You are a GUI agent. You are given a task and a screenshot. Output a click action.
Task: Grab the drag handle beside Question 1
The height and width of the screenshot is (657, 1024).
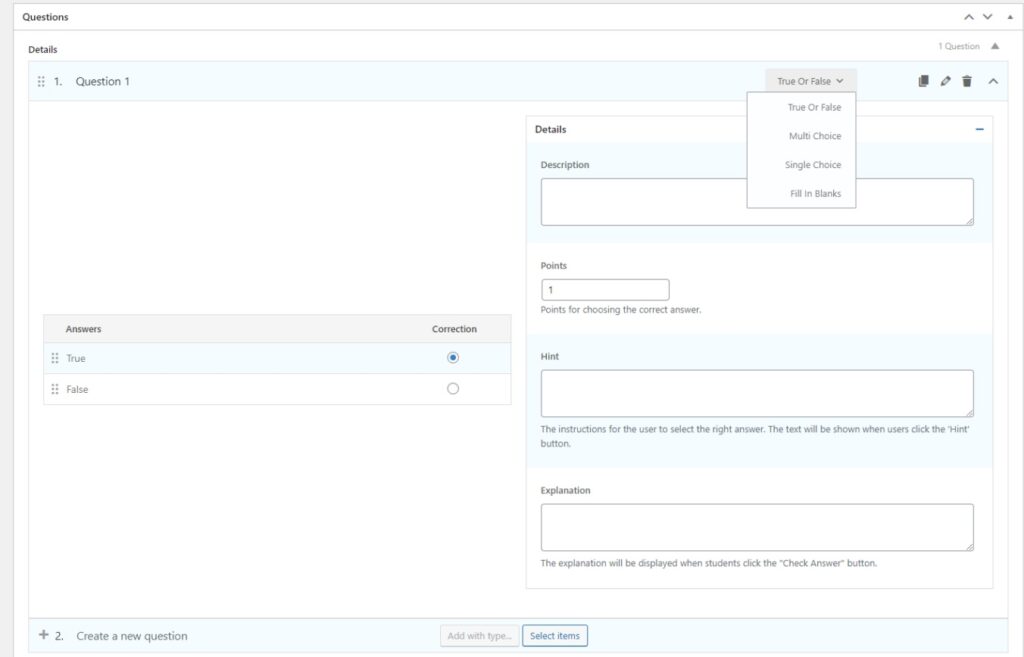(41, 81)
